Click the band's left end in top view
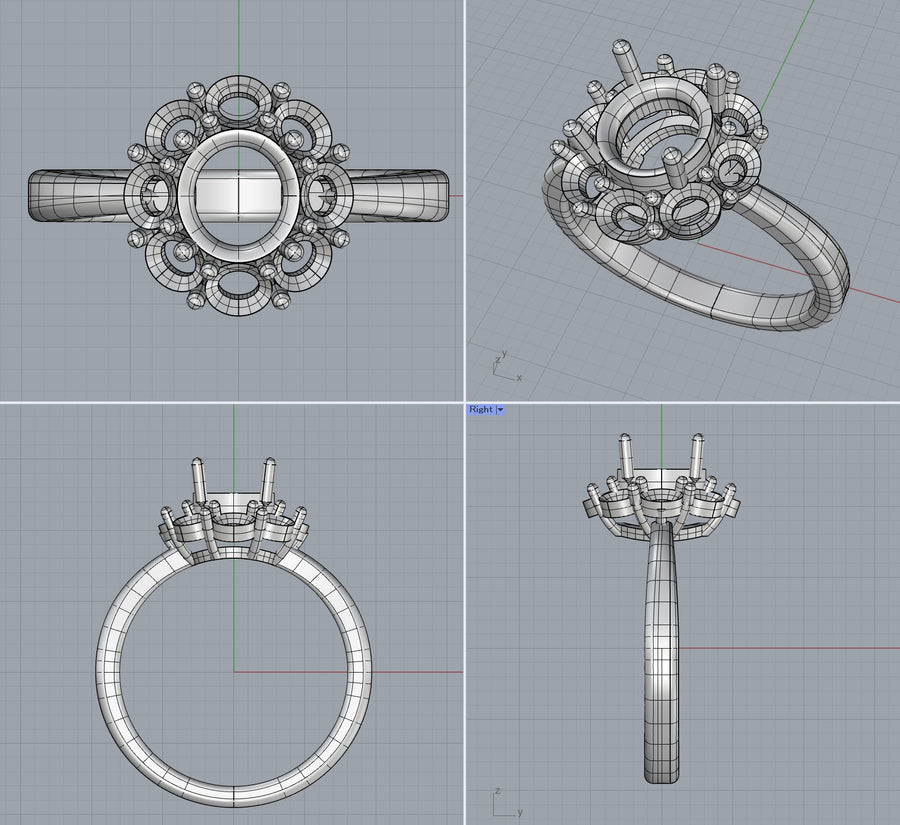Screen dimensions: 900x825 40,194
